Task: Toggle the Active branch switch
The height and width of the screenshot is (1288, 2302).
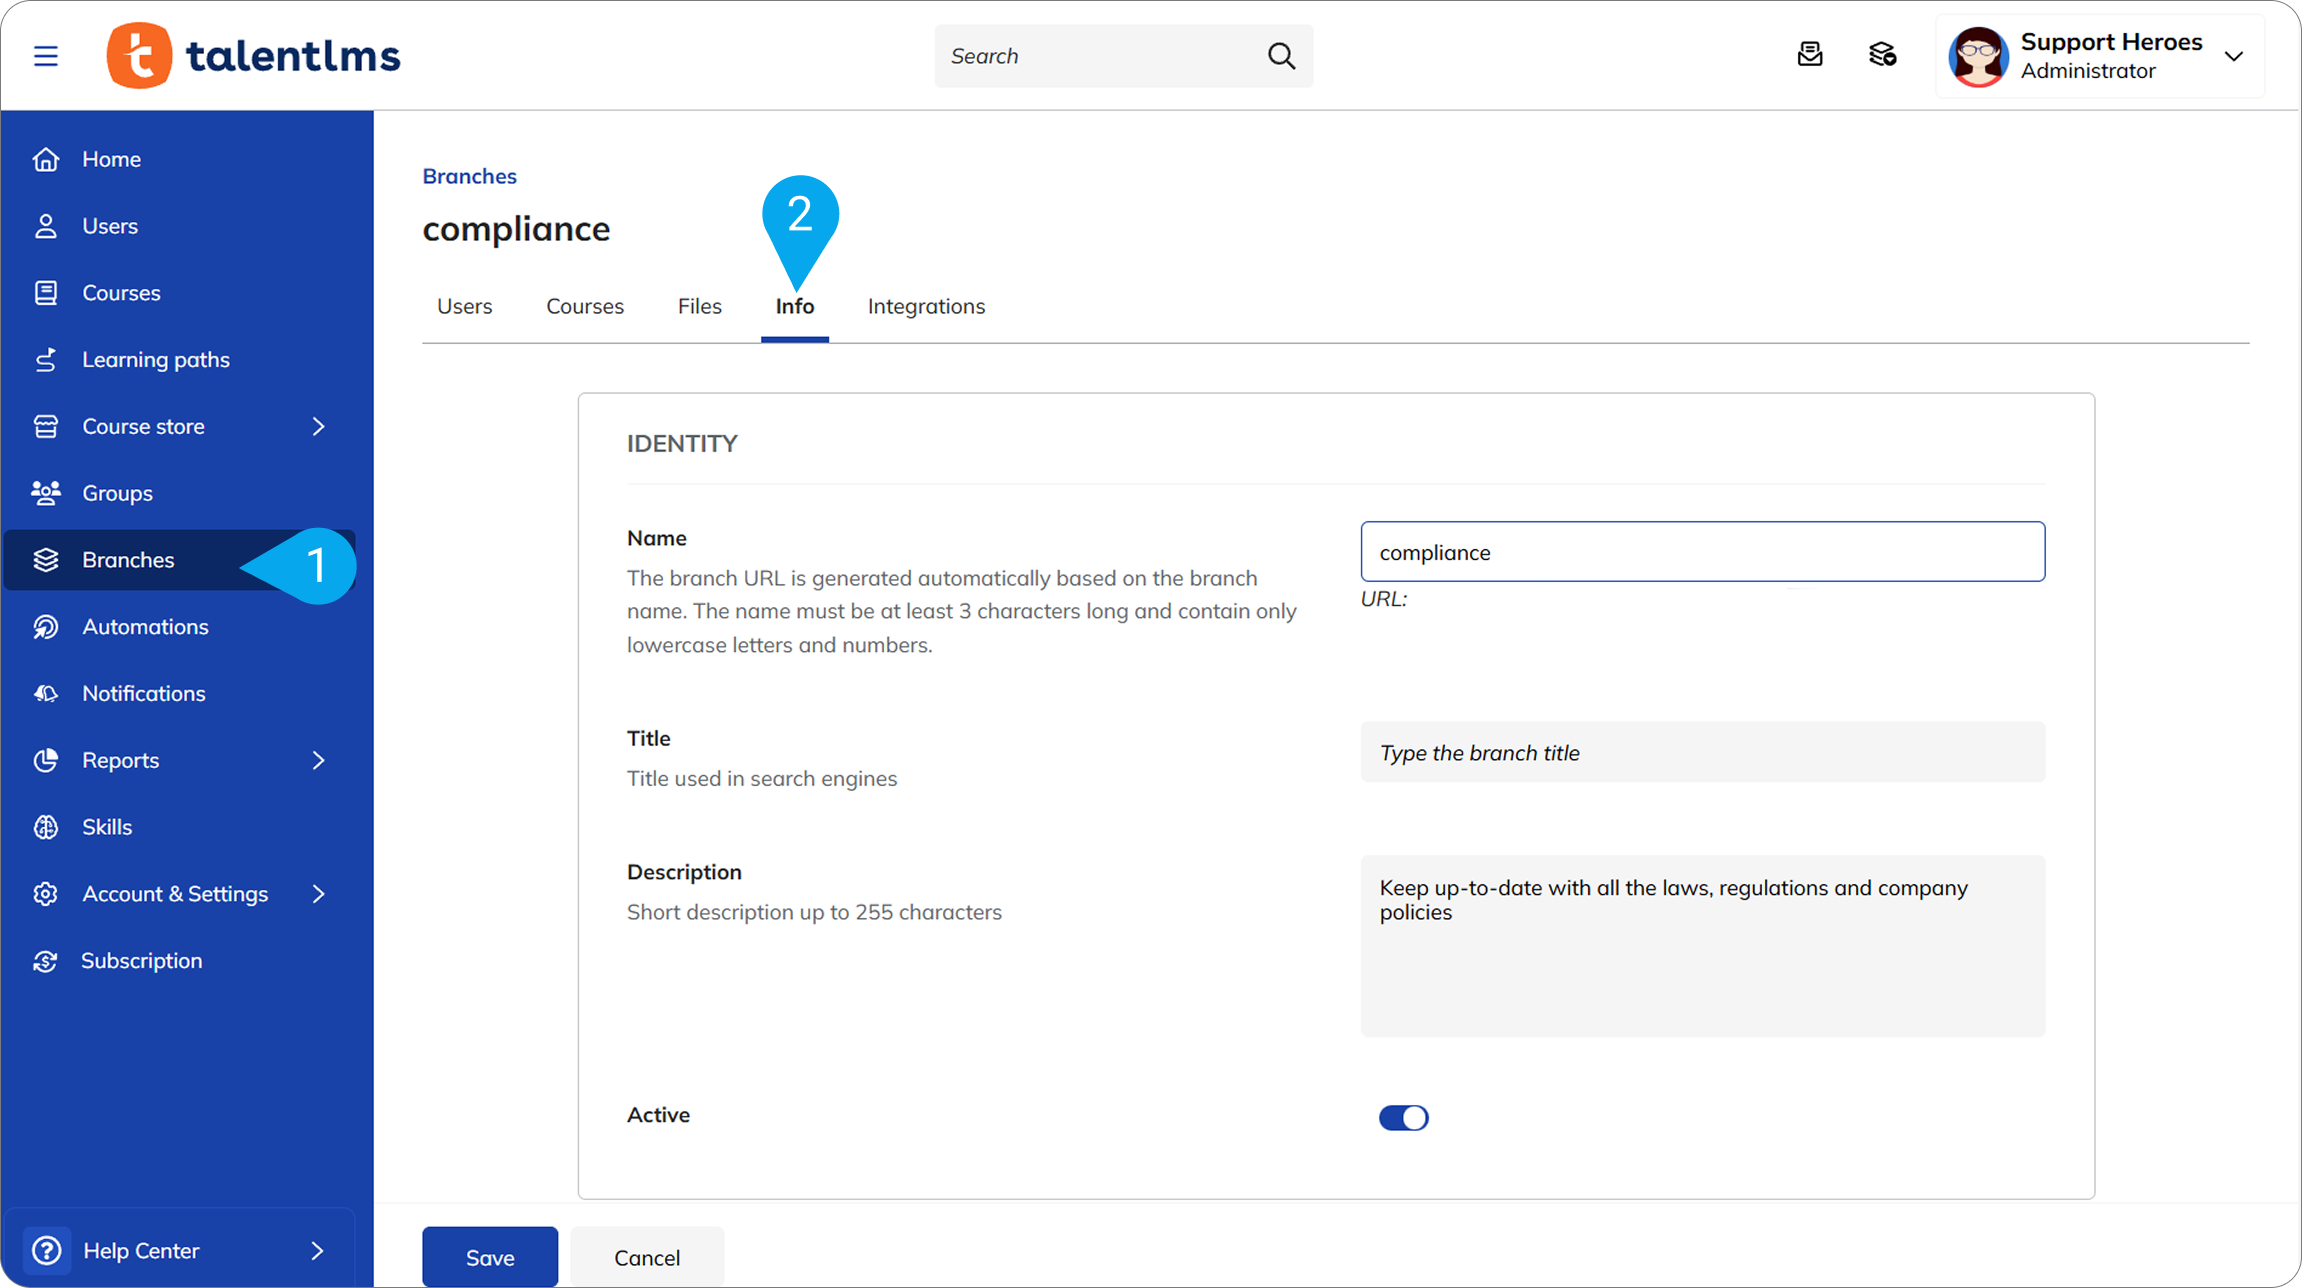Action: (1403, 1117)
